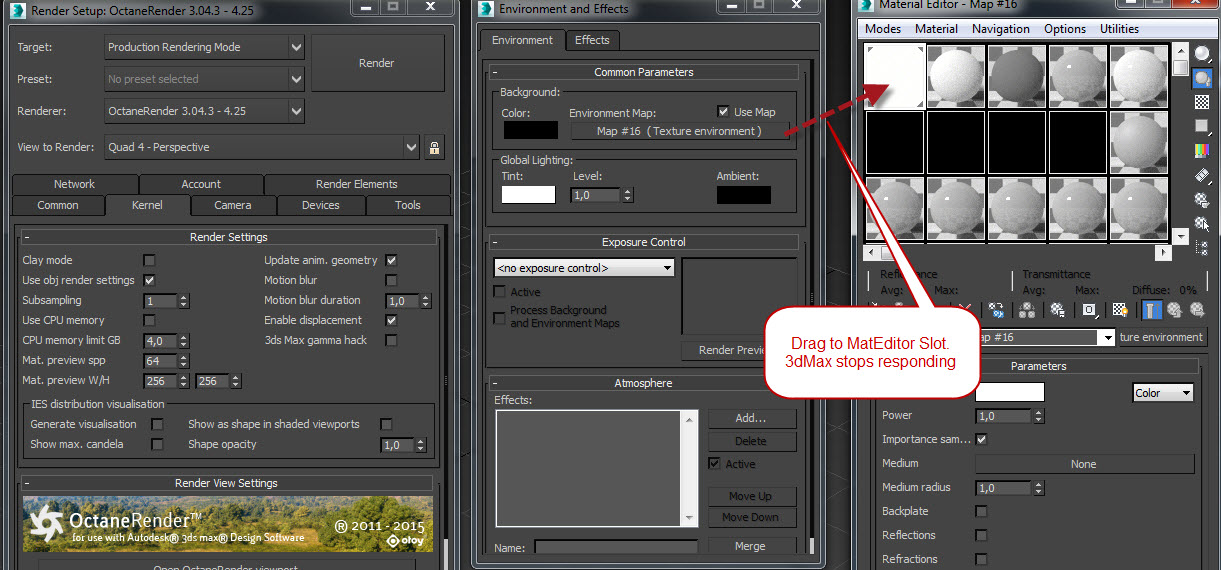Enable the Clay mode checkbox
Screen dimensions: 1221x570
(x=149, y=260)
